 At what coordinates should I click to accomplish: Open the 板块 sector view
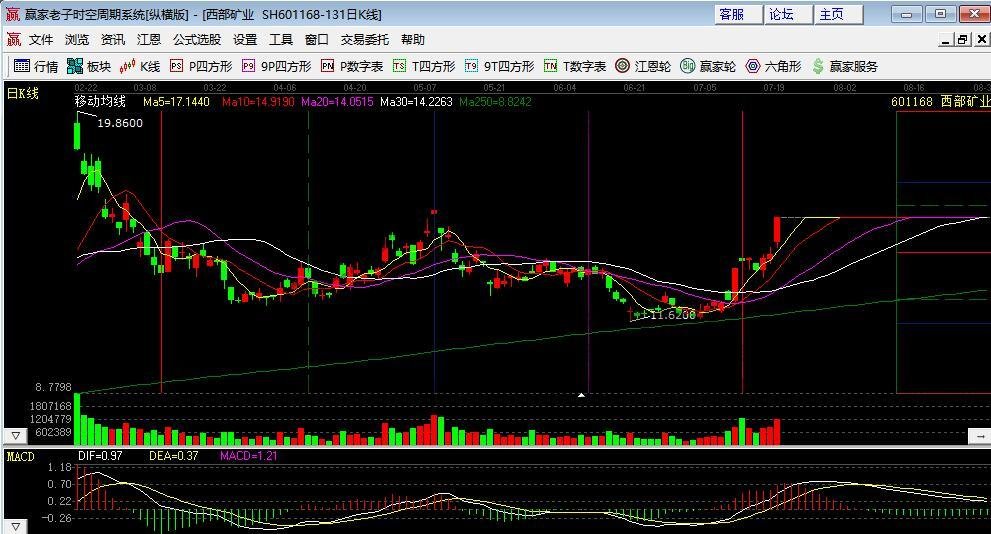(88, 66)
